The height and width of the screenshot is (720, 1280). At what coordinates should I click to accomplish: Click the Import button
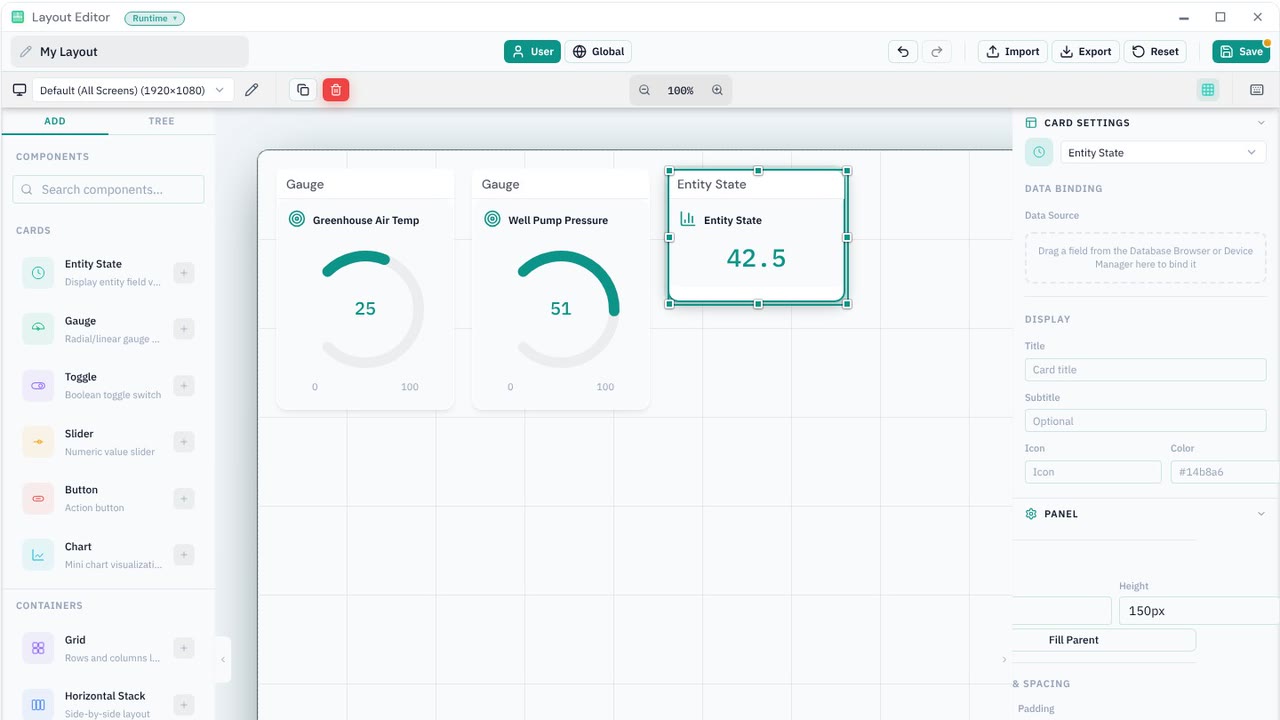tap(1013, 52)
